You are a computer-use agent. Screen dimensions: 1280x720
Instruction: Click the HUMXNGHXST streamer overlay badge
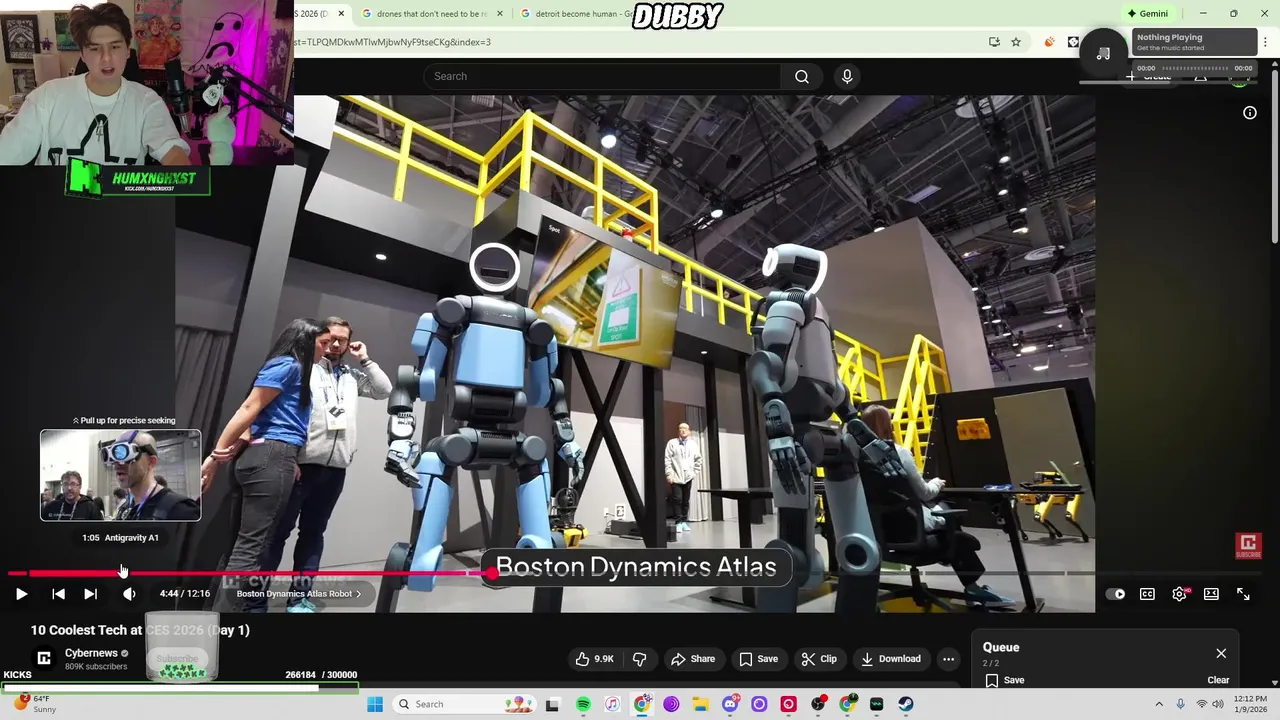138,179
